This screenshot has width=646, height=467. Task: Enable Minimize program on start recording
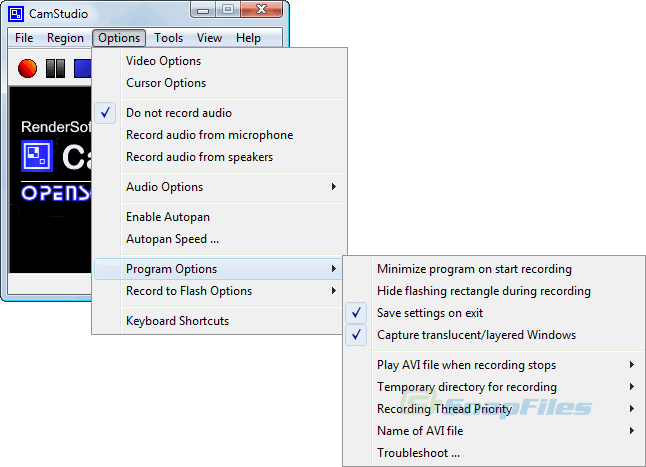(x=494, y=269)
